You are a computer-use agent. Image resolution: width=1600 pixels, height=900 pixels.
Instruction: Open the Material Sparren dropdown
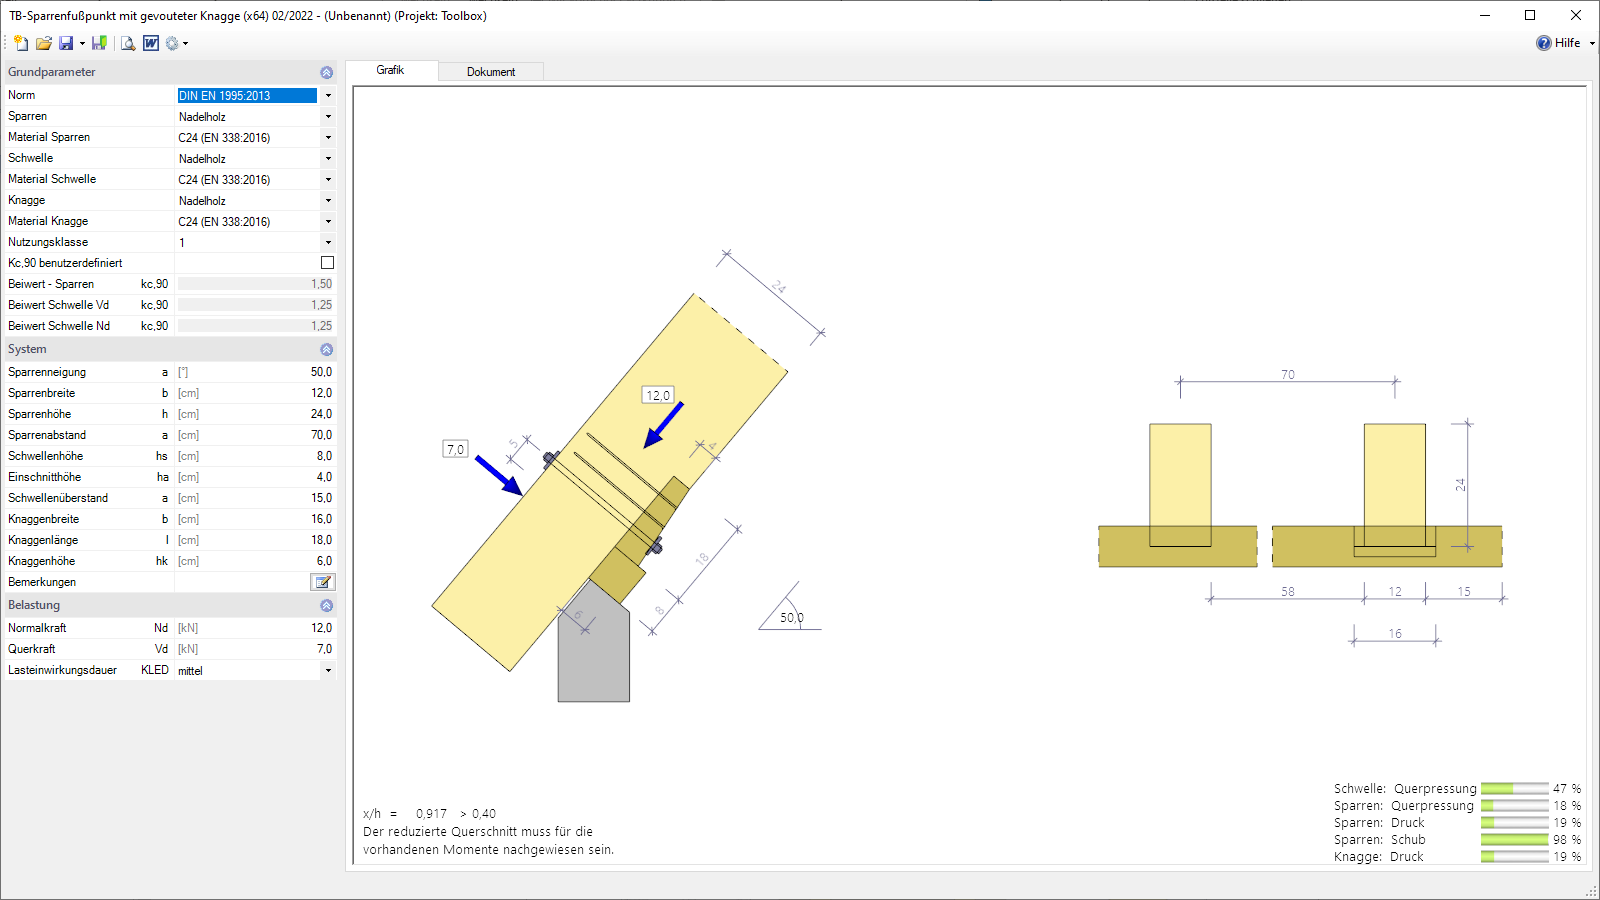coord(328,137)
